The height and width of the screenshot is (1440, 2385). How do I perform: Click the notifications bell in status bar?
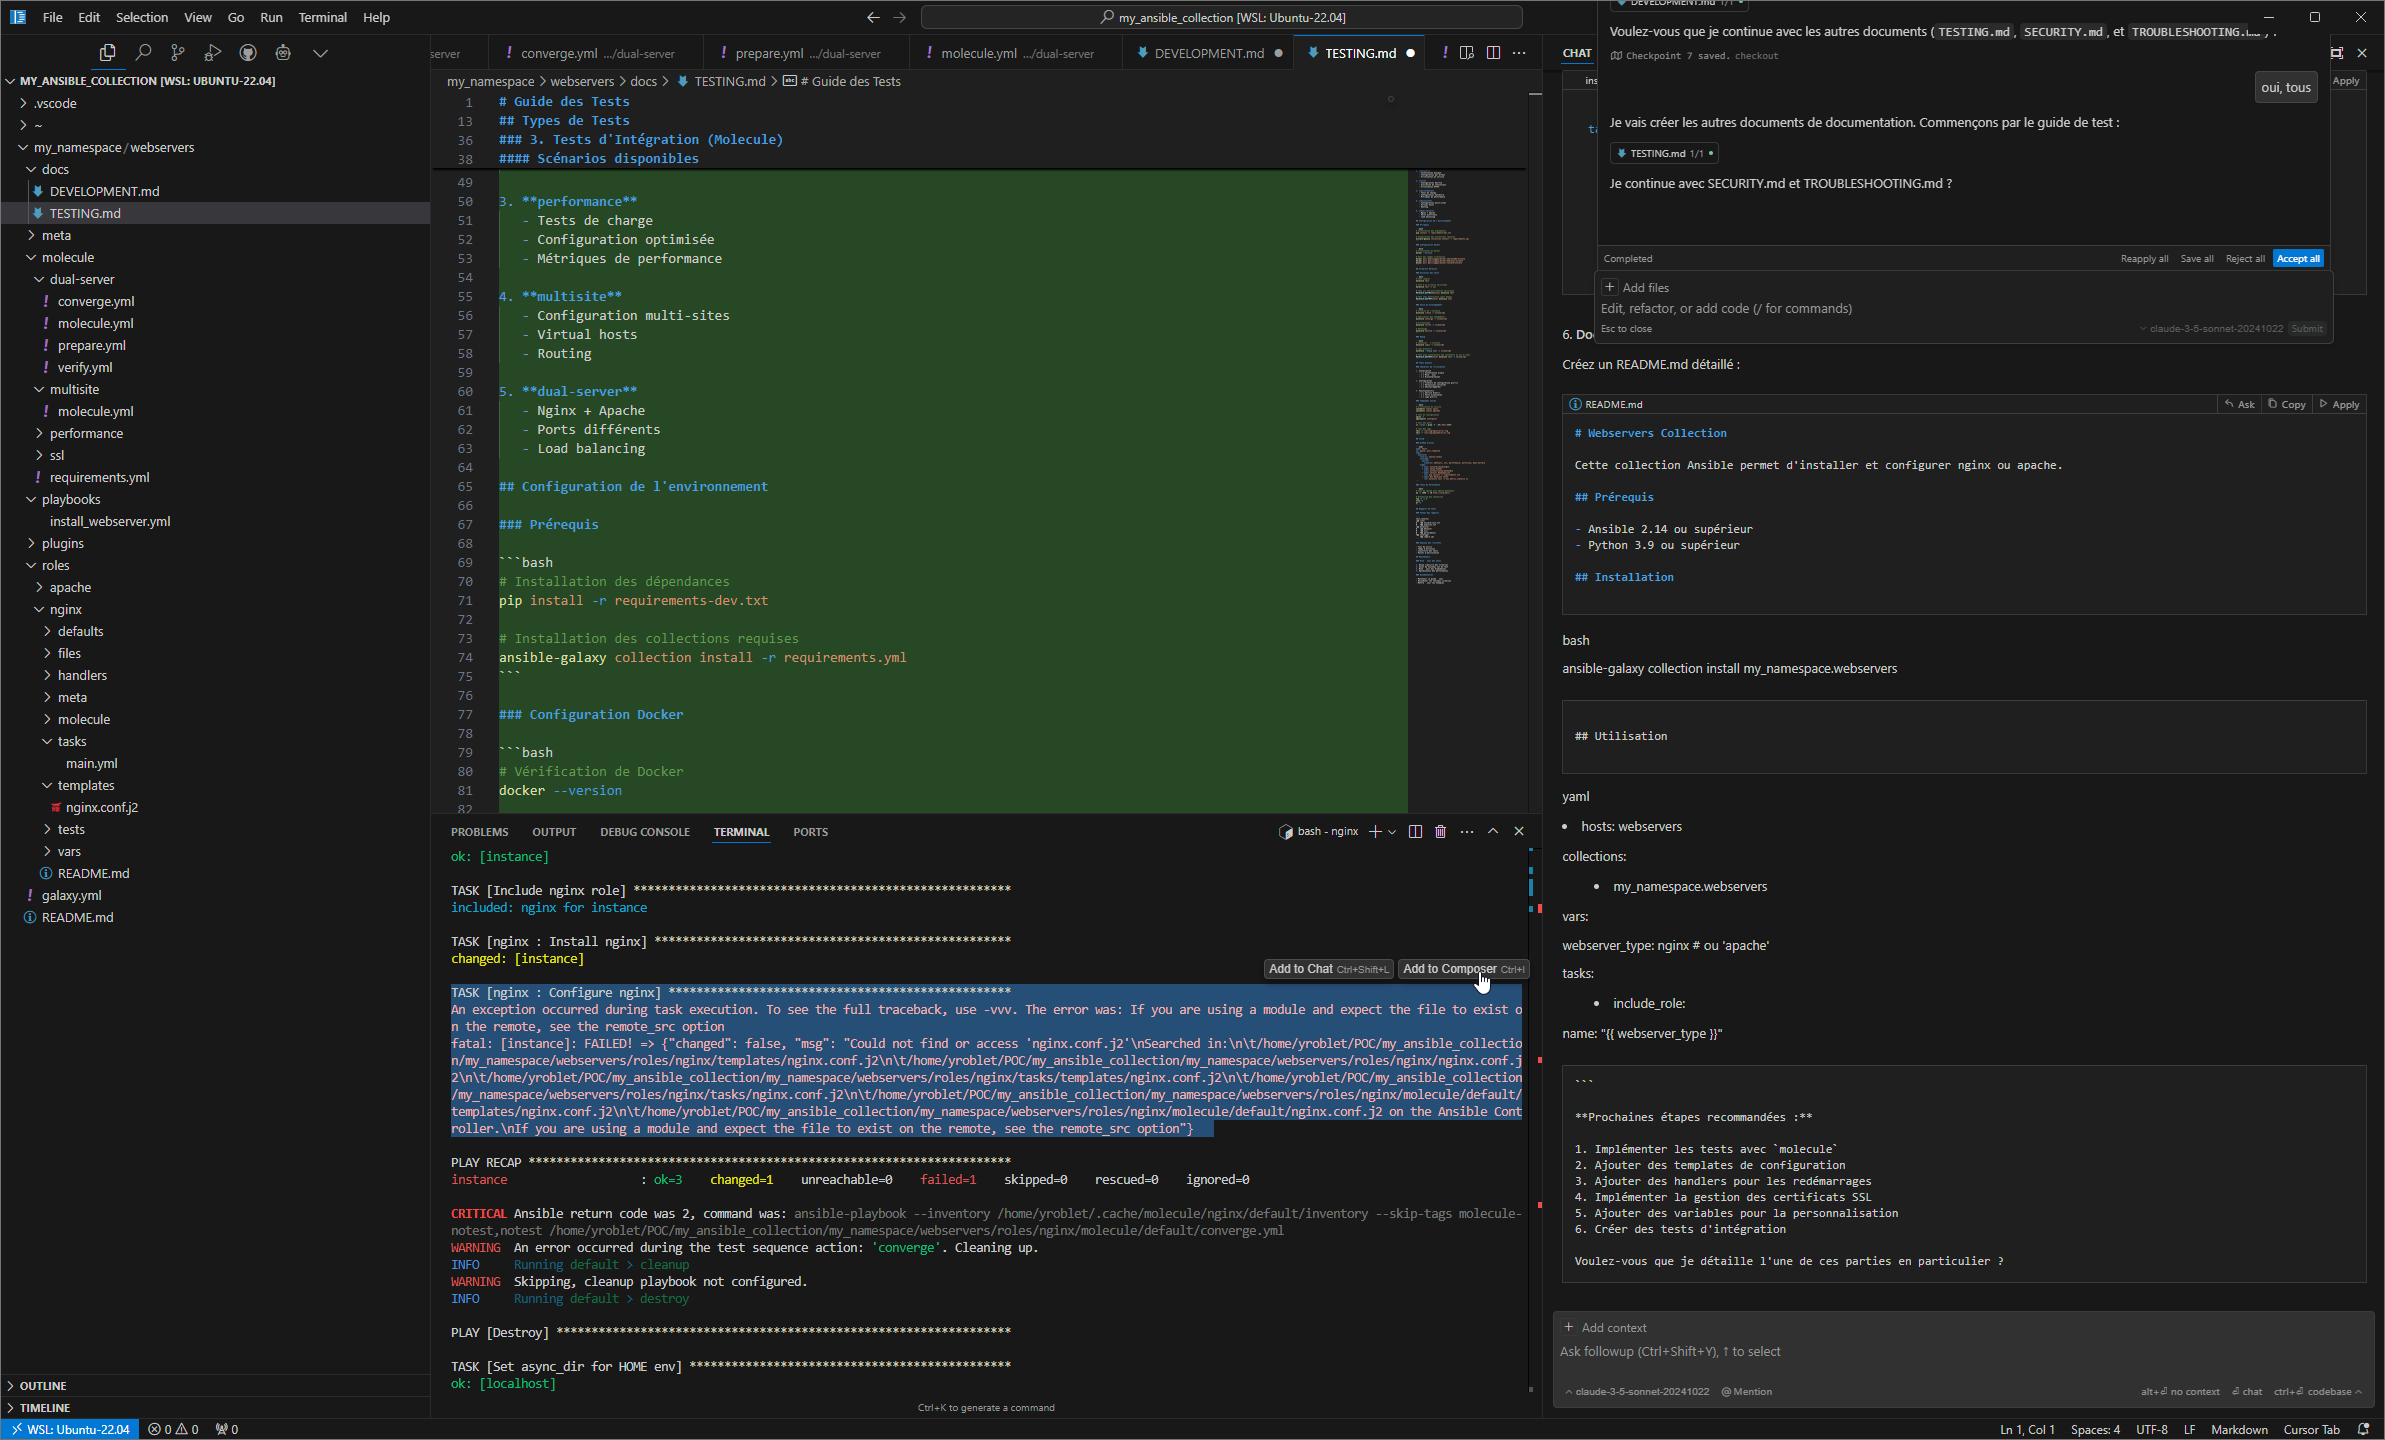[x=2364, y=1429]
